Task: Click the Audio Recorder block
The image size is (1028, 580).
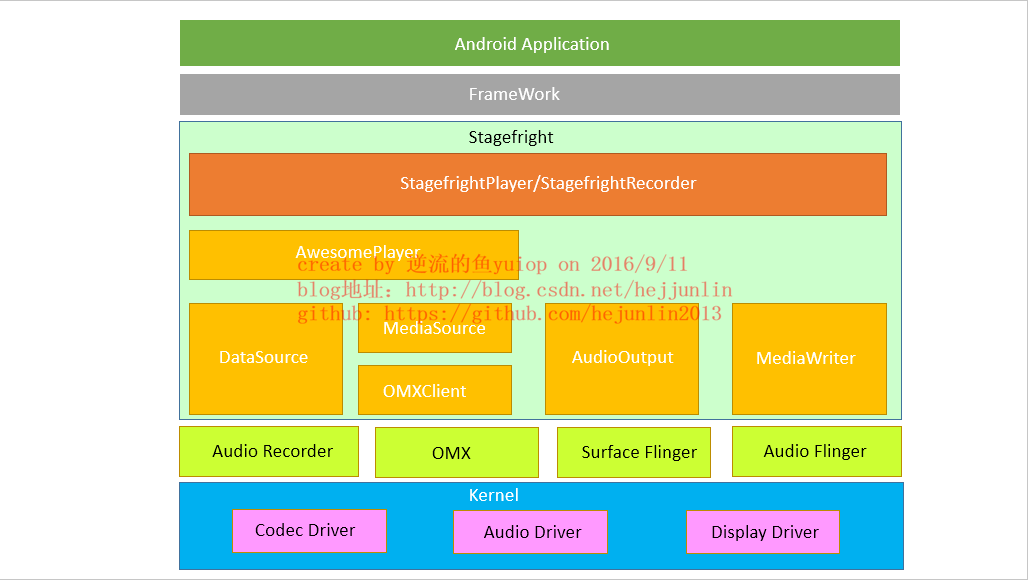Action: (269, 452)
